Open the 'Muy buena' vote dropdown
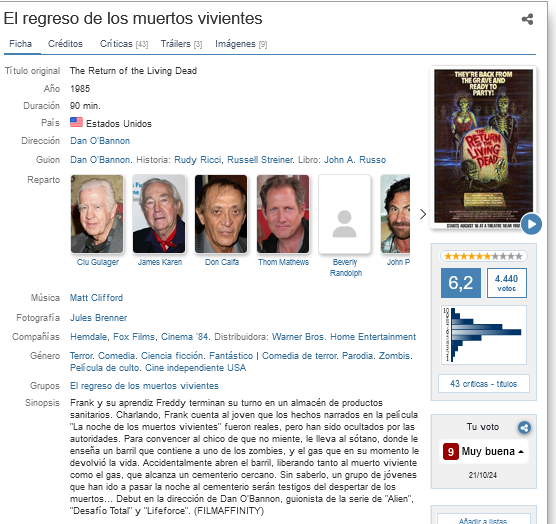The height and width of the screenshot is (524, 556). [483, 451]
